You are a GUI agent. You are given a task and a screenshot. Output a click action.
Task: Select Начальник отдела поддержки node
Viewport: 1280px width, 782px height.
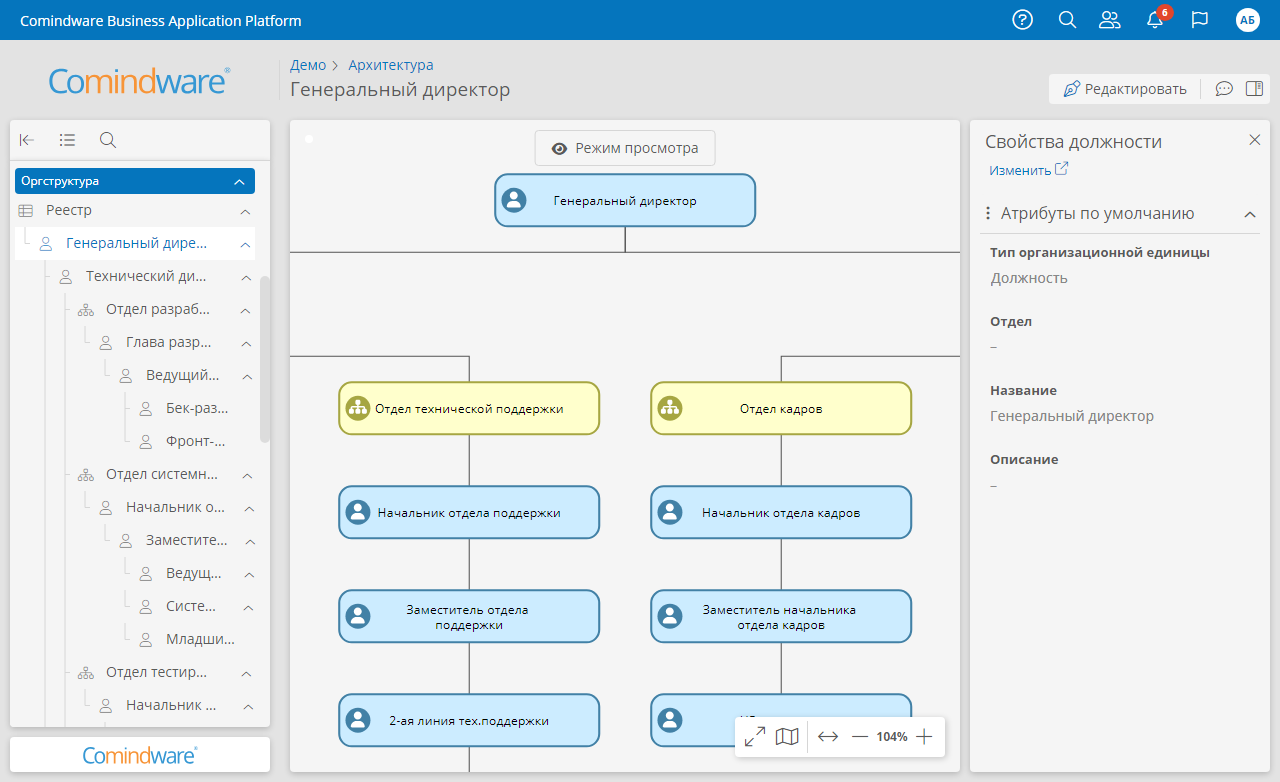(x=469, y=512)
